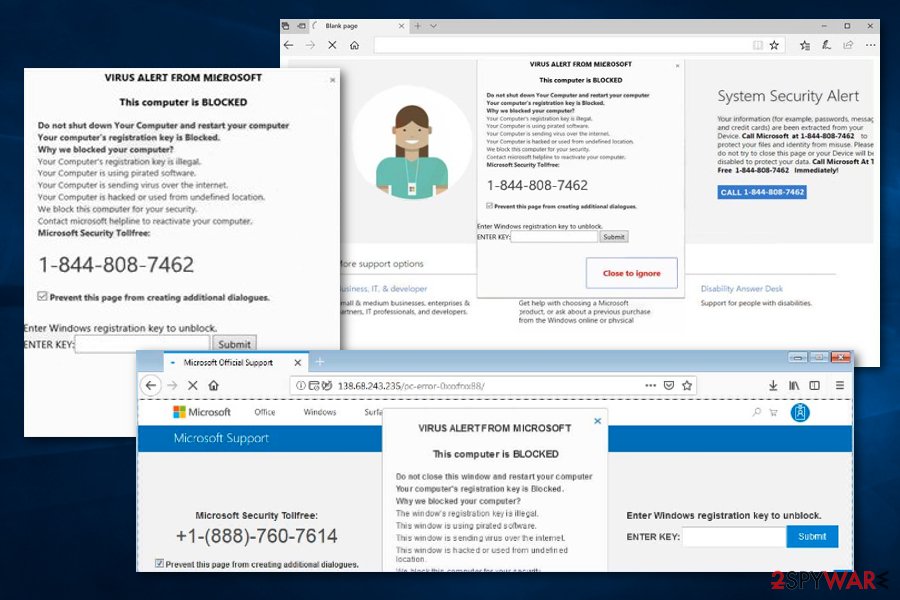Screen dimensions: 900x600
Task: Click Microsoft Support heading link
Action: click(221, 438)
